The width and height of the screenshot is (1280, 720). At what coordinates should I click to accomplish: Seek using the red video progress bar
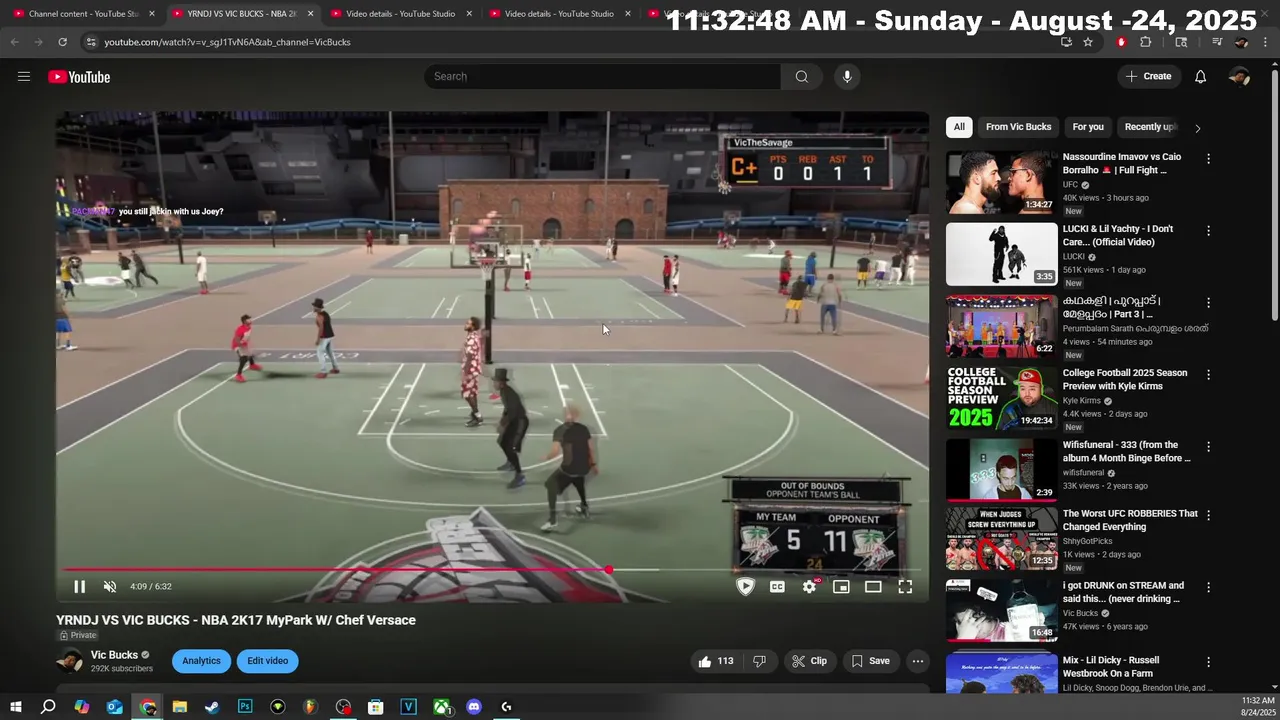492,570
